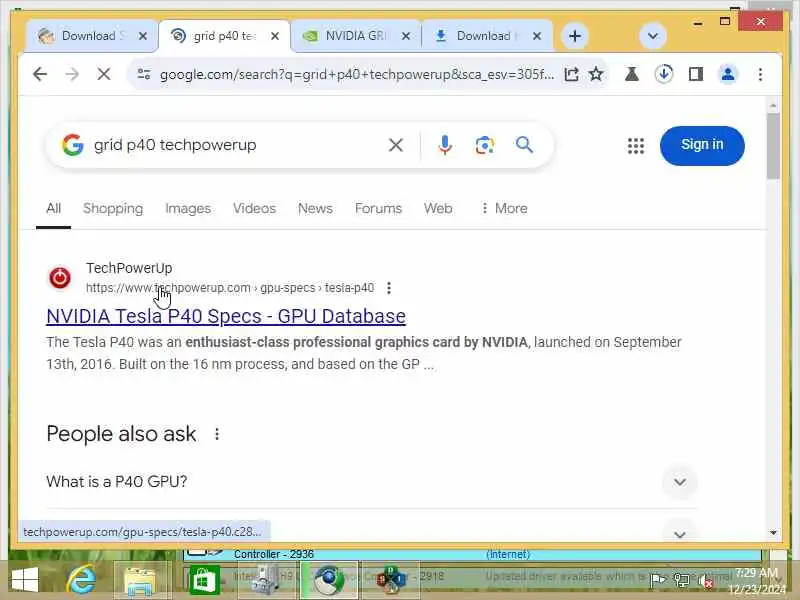800x600 pixels.
Task: Clear the search query with X
Action: click(x=396, y=145)
